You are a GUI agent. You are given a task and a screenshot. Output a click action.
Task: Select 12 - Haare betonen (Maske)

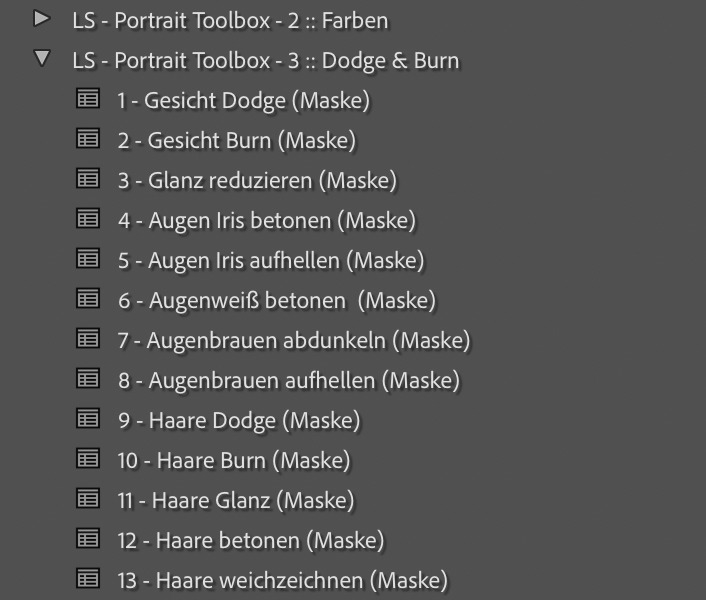[x=250, y=540]
